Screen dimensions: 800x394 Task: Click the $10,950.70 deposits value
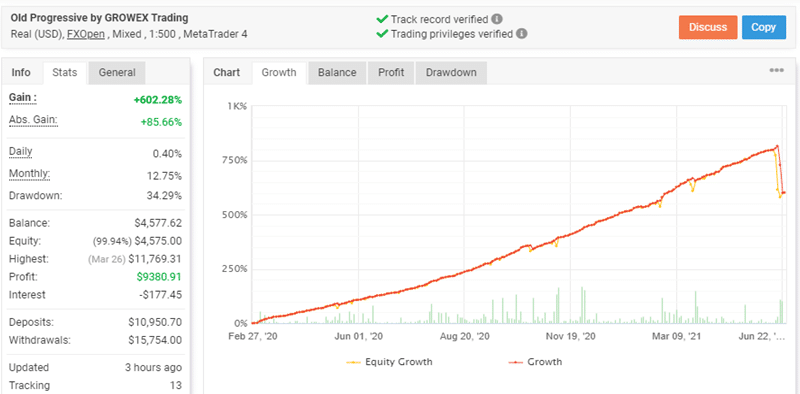point(155,323)
